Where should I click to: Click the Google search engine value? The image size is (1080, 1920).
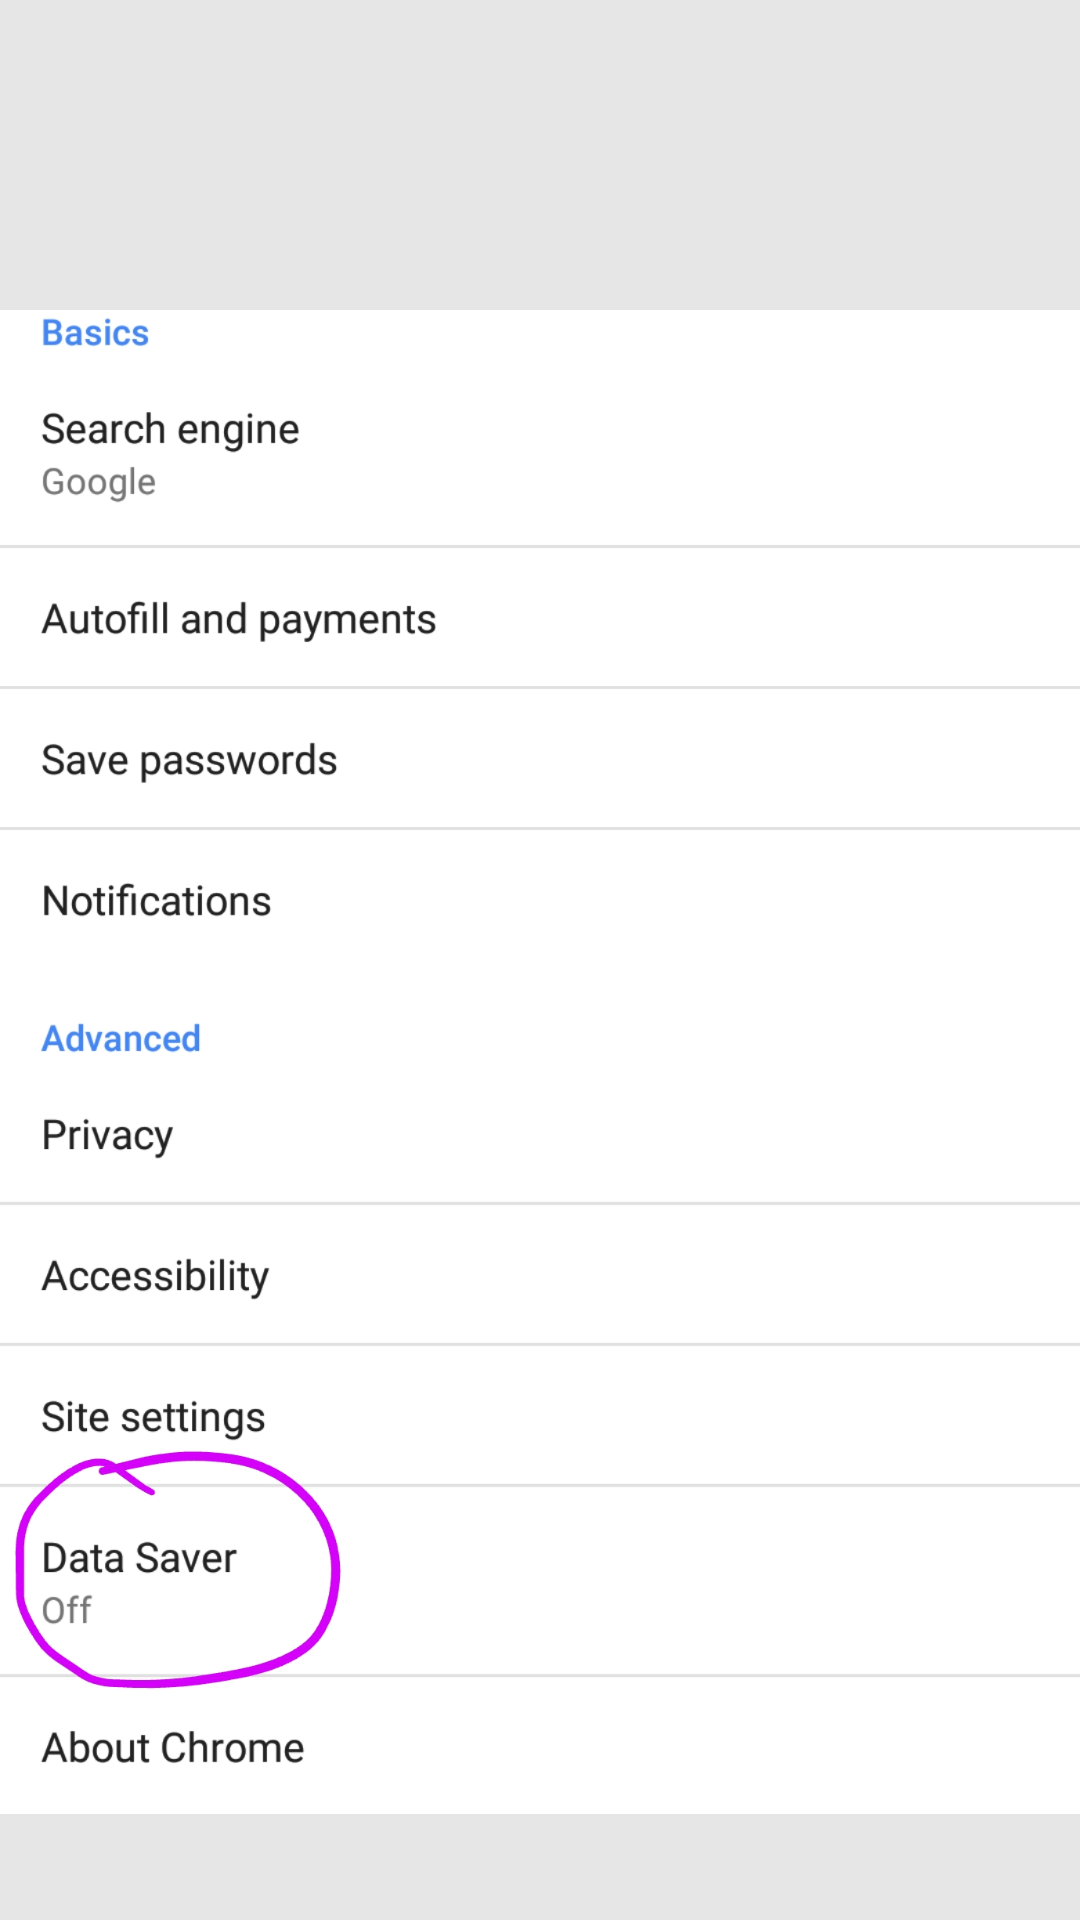tap(99, 483)
